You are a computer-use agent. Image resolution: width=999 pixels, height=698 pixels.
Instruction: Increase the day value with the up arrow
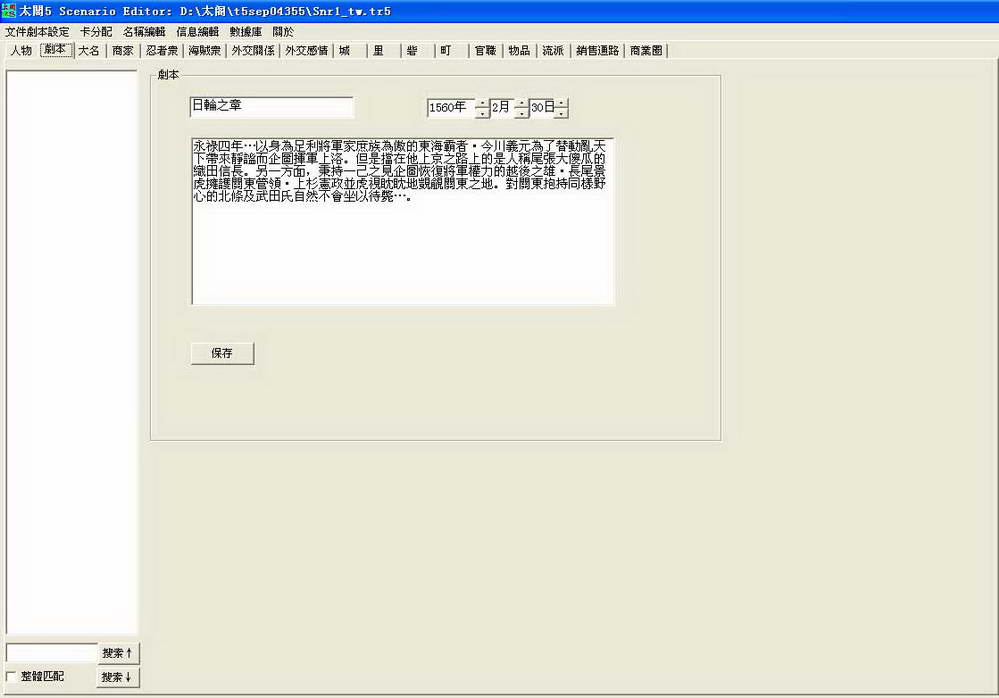[x=561, y=103]
